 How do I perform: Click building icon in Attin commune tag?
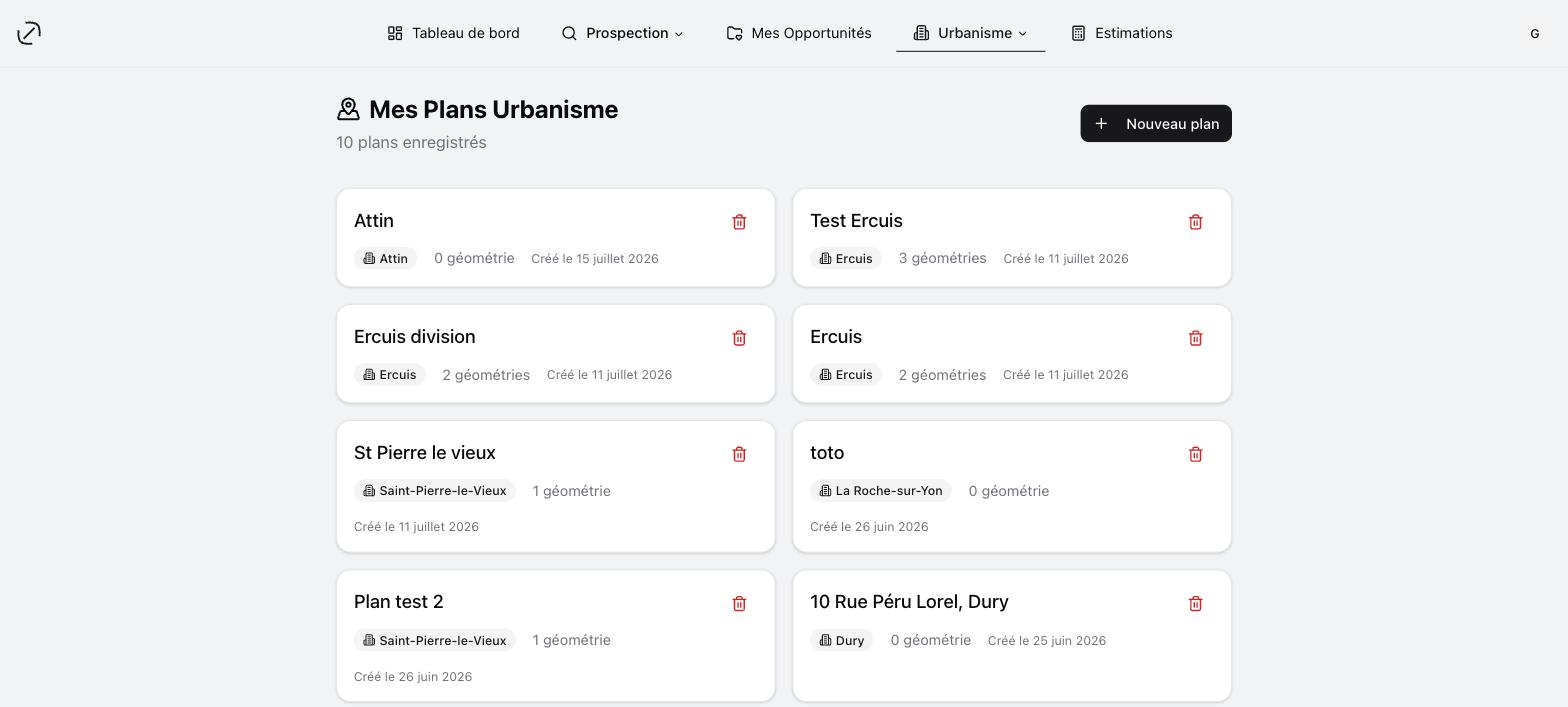369,258
